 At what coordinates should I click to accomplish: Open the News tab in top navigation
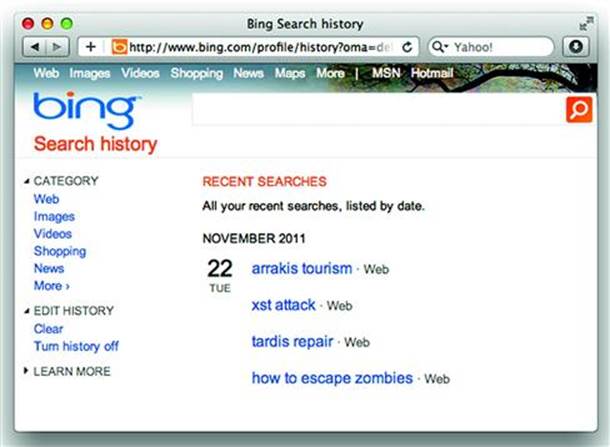point(249,73)
